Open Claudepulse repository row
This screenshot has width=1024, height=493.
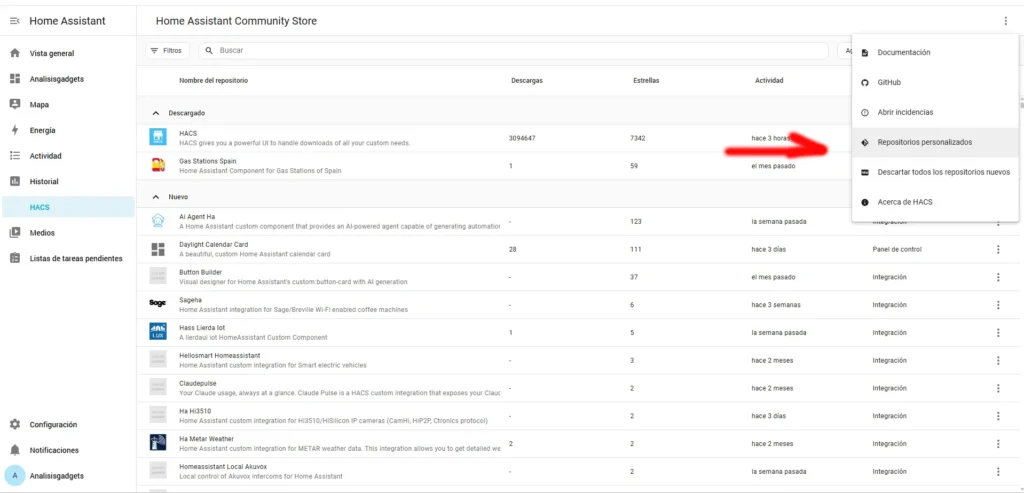click(579, 388)
